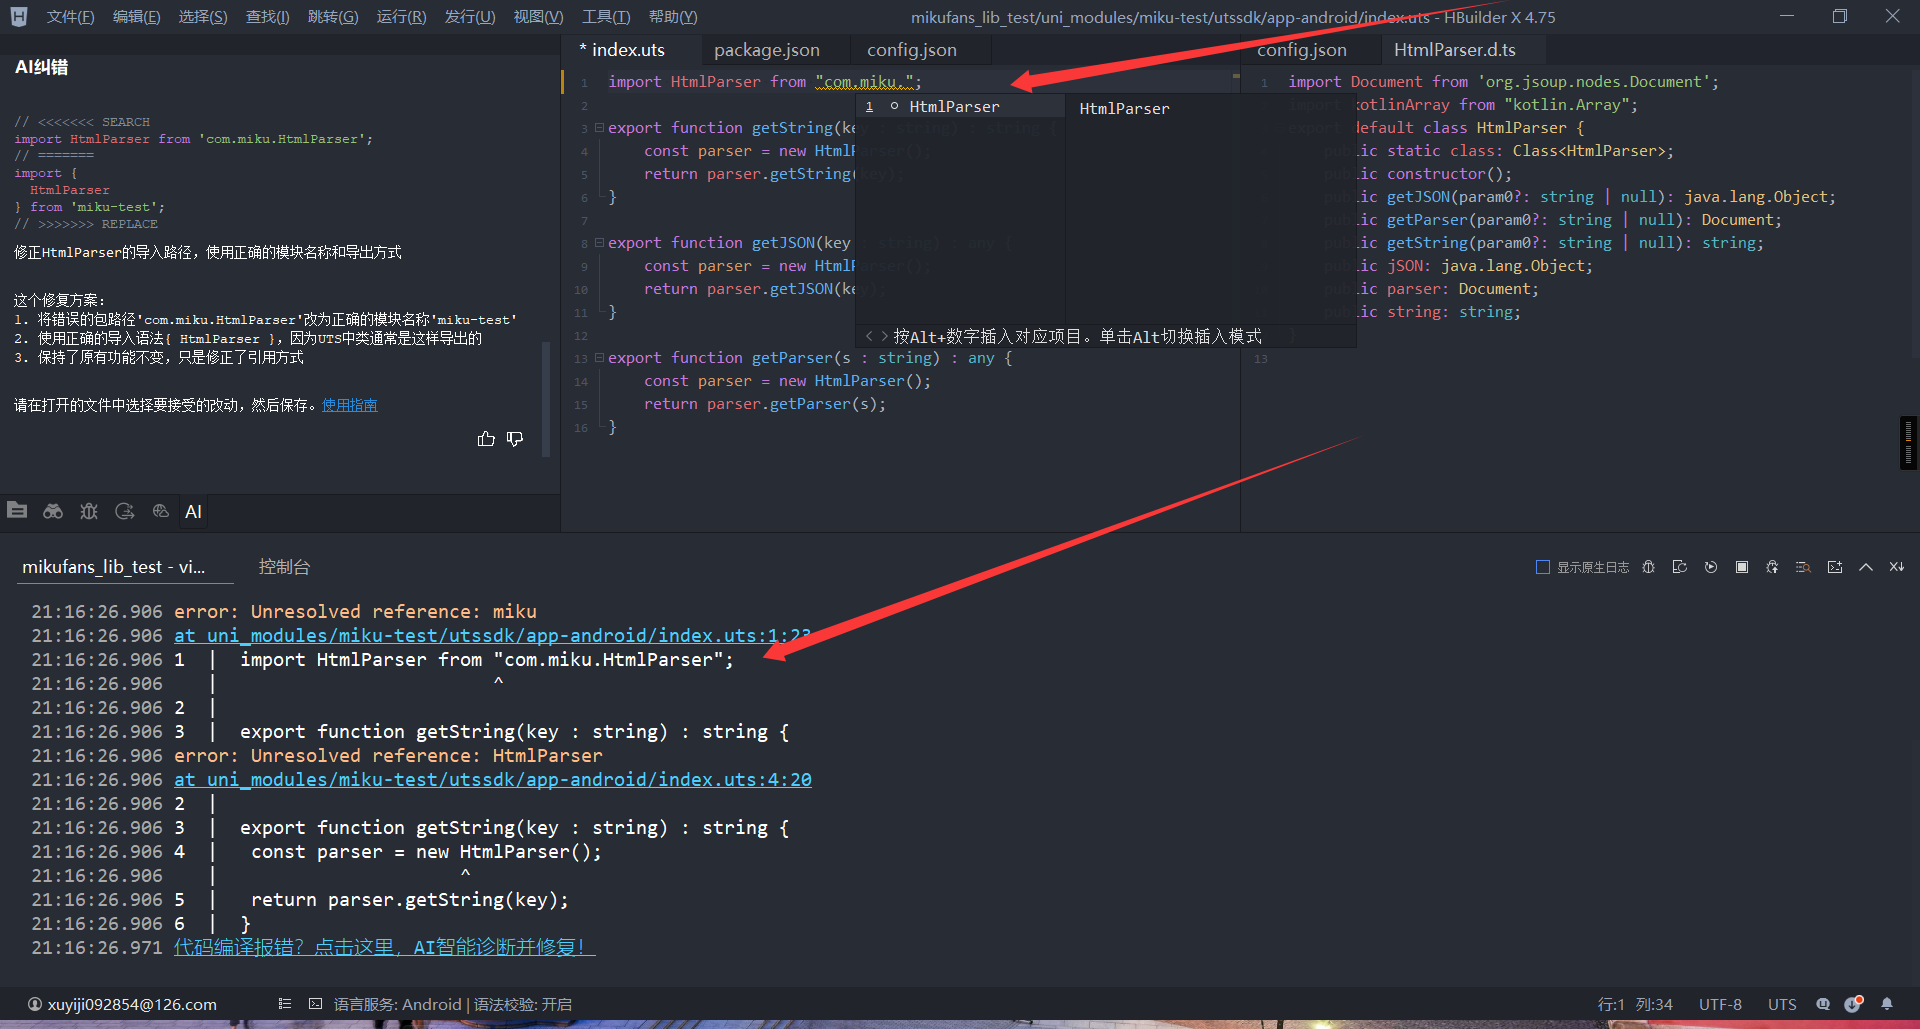Click the import path string on line 1
This screenshot has width=1920, height=1029.
click(865, 82)
